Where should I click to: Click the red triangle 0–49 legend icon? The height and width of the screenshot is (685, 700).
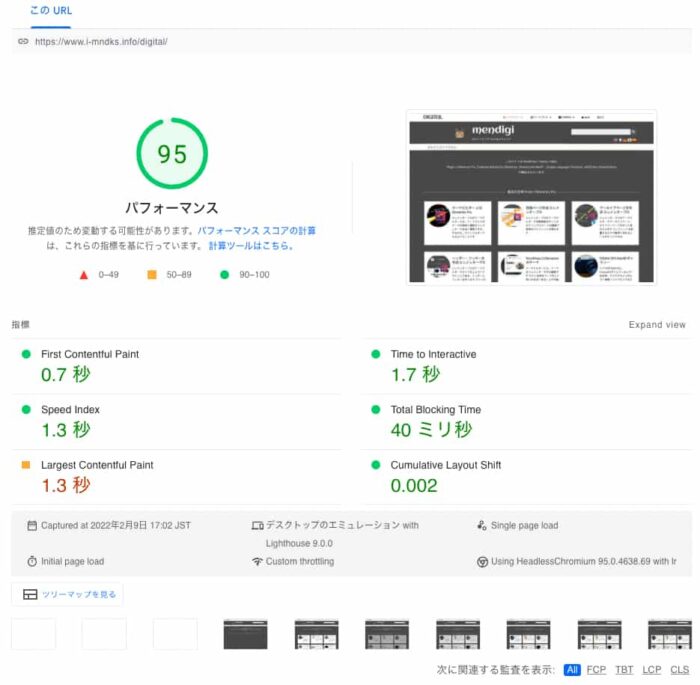point(83,275)
